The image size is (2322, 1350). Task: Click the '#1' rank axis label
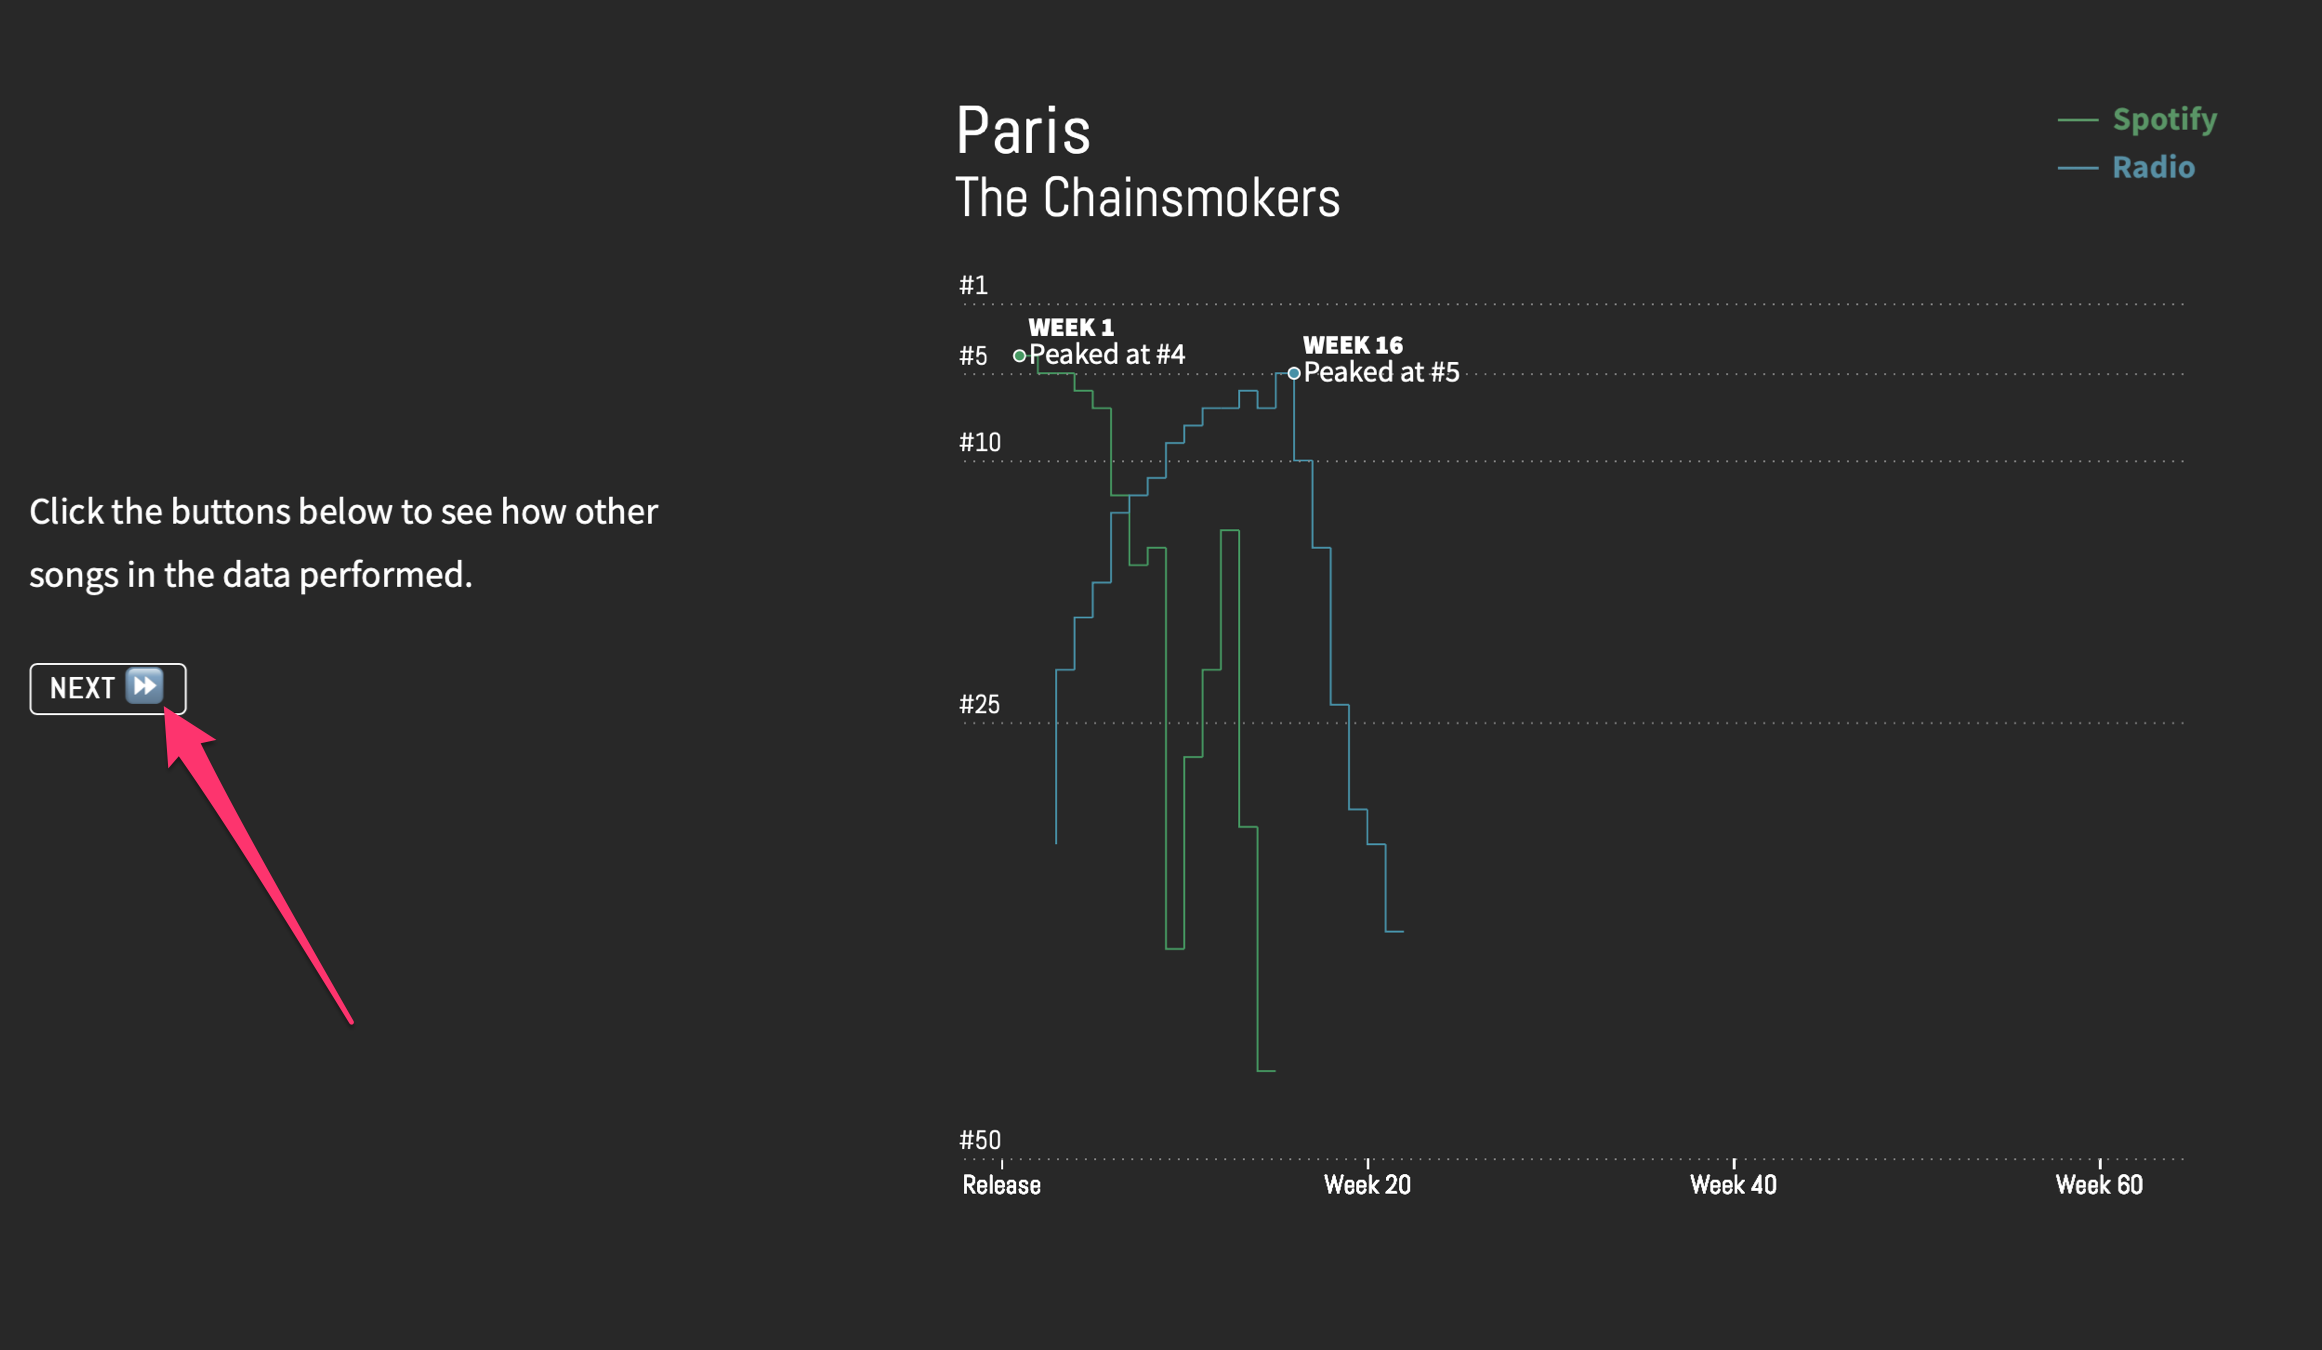coord(973,285)
